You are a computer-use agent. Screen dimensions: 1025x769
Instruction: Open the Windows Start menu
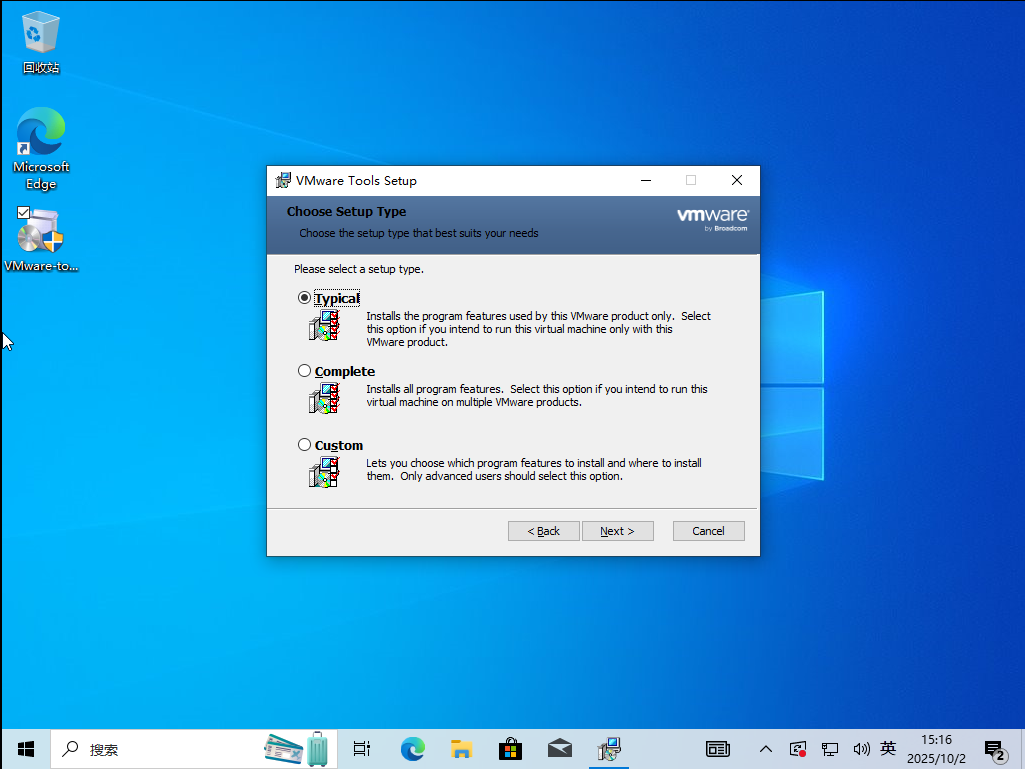[x=25, y=749]
